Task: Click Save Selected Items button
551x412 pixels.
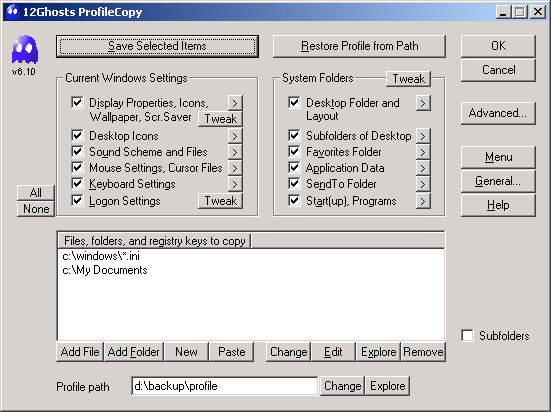Action: [157, 46]
